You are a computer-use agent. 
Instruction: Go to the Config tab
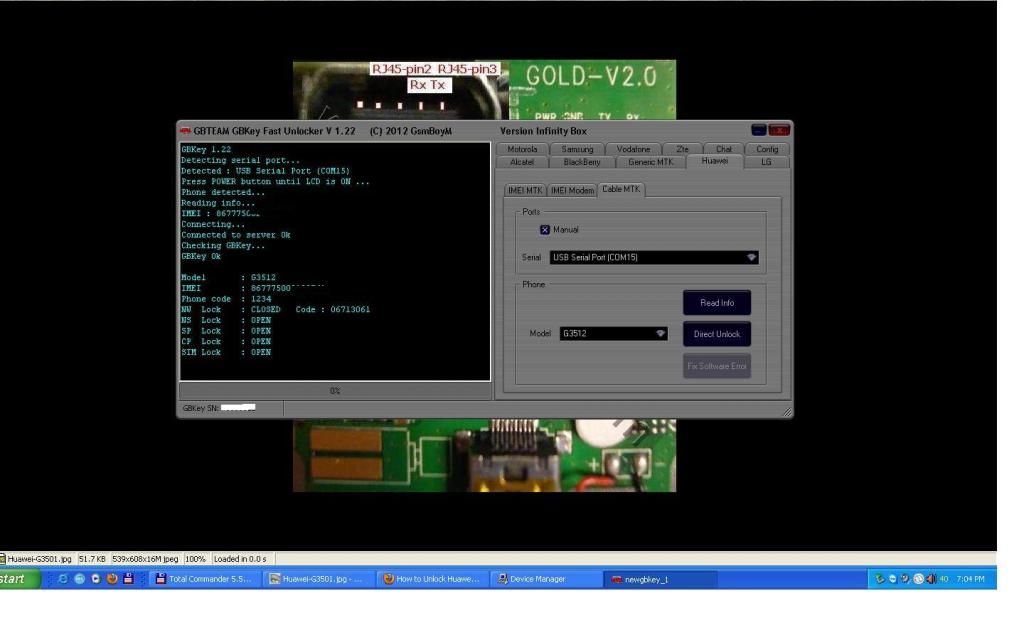[767, 149]
